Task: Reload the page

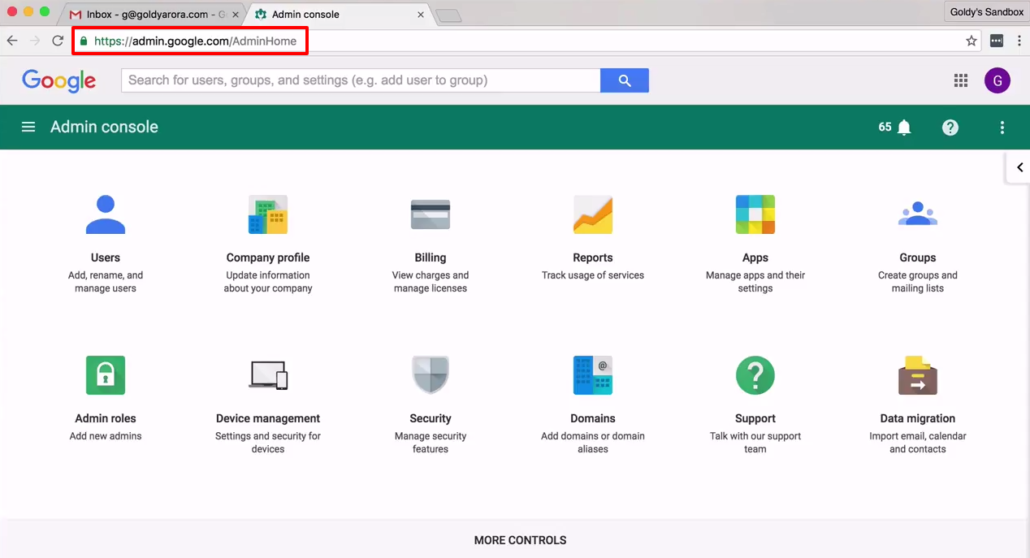Action: tap(58, 41)
